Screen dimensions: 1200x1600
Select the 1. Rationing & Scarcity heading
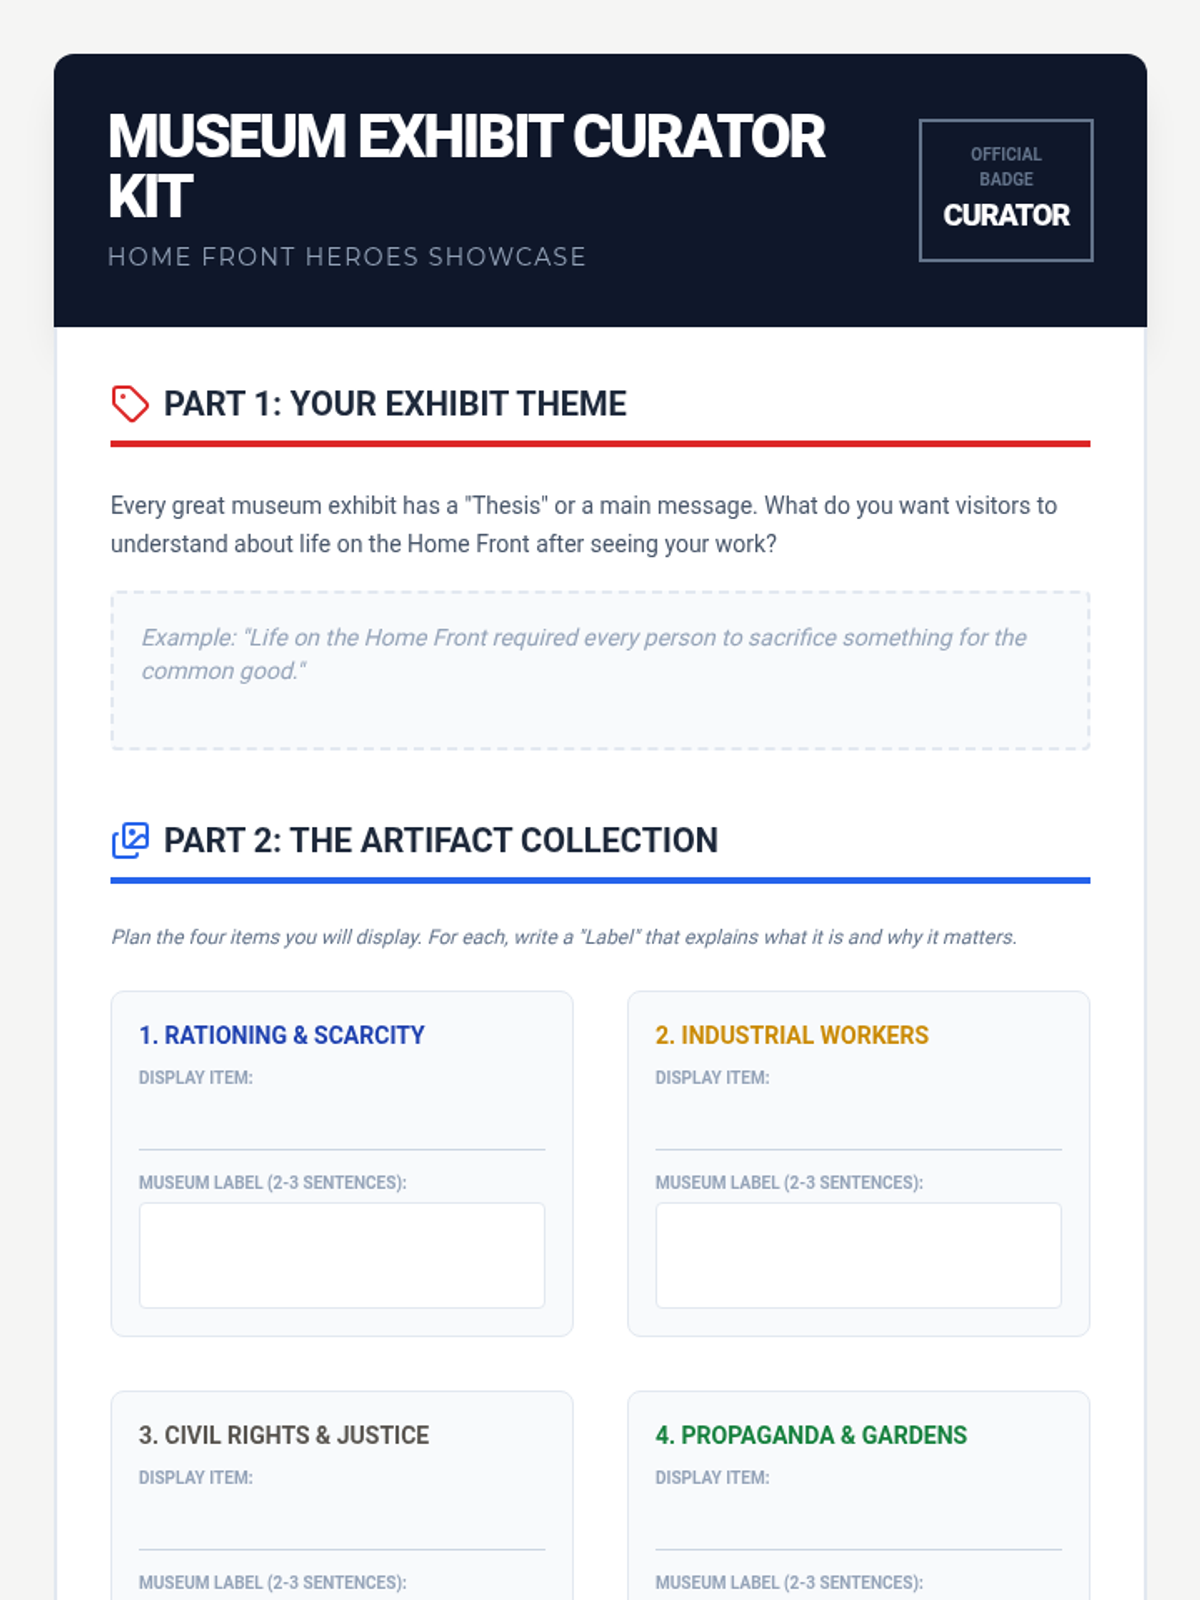point(282,1035)
